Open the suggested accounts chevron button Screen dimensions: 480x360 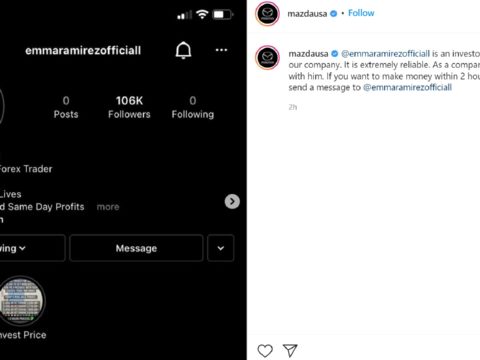[x=221, y=248]
